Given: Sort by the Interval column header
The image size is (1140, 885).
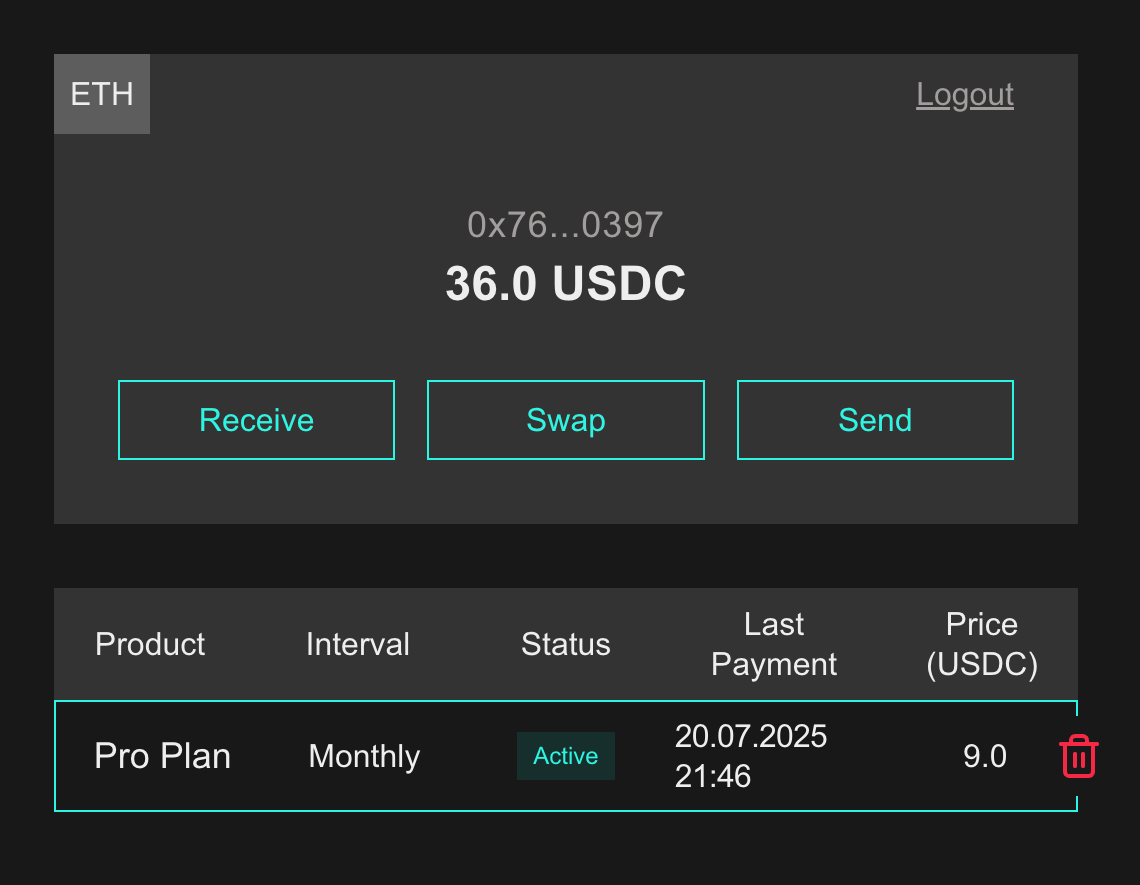Looking at the screenshot, I should pyautogui.click(x=358, y=644).
